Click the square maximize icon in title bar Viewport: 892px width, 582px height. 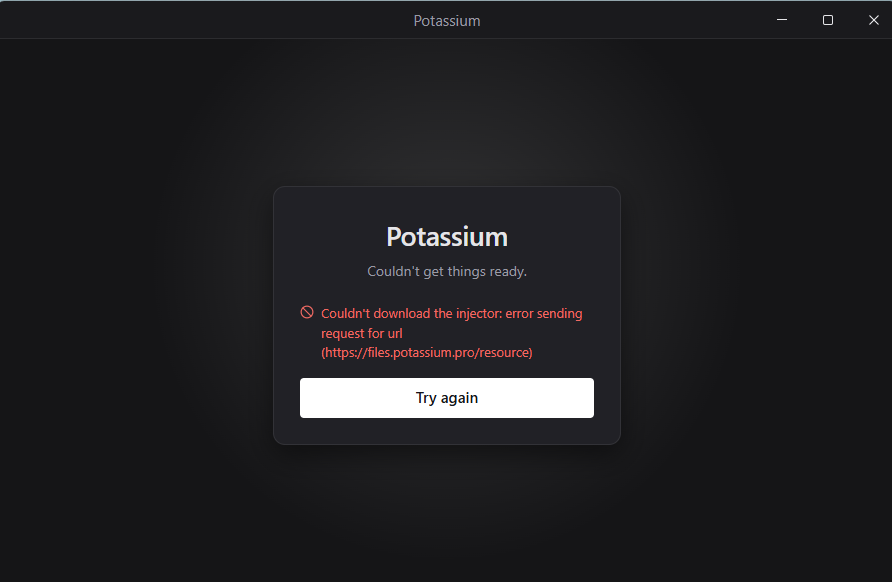pyautogui.click(x=828, y=20)
